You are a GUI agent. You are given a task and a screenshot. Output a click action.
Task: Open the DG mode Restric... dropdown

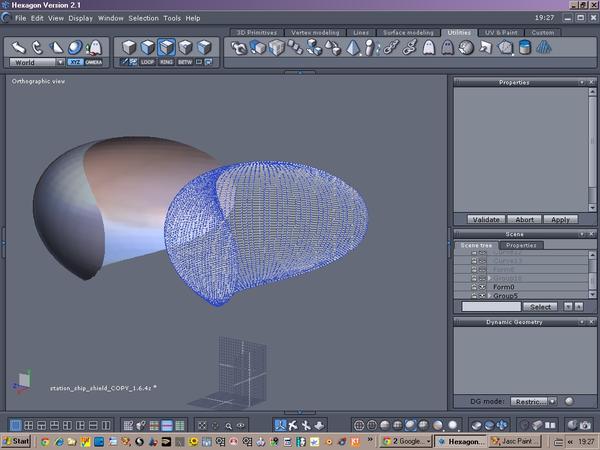tap(533, 401)
